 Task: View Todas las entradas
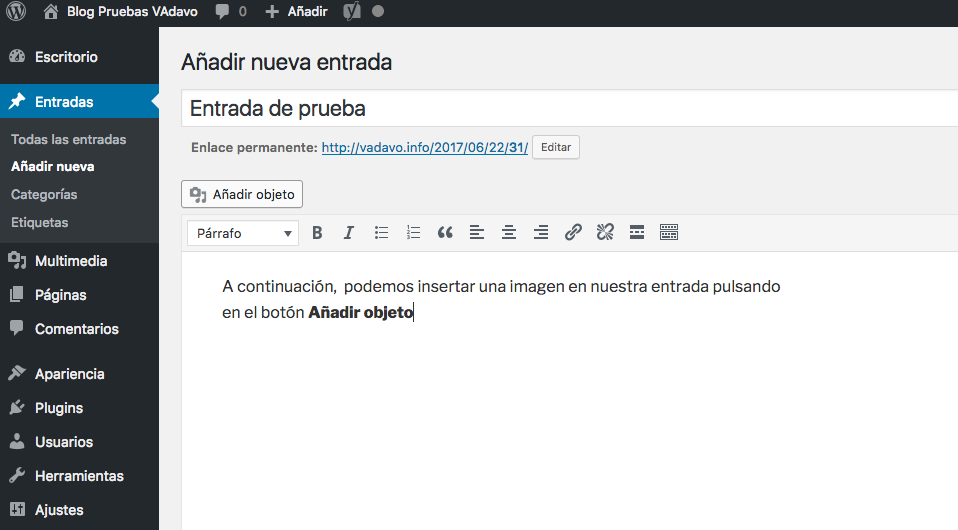[68, 139]
